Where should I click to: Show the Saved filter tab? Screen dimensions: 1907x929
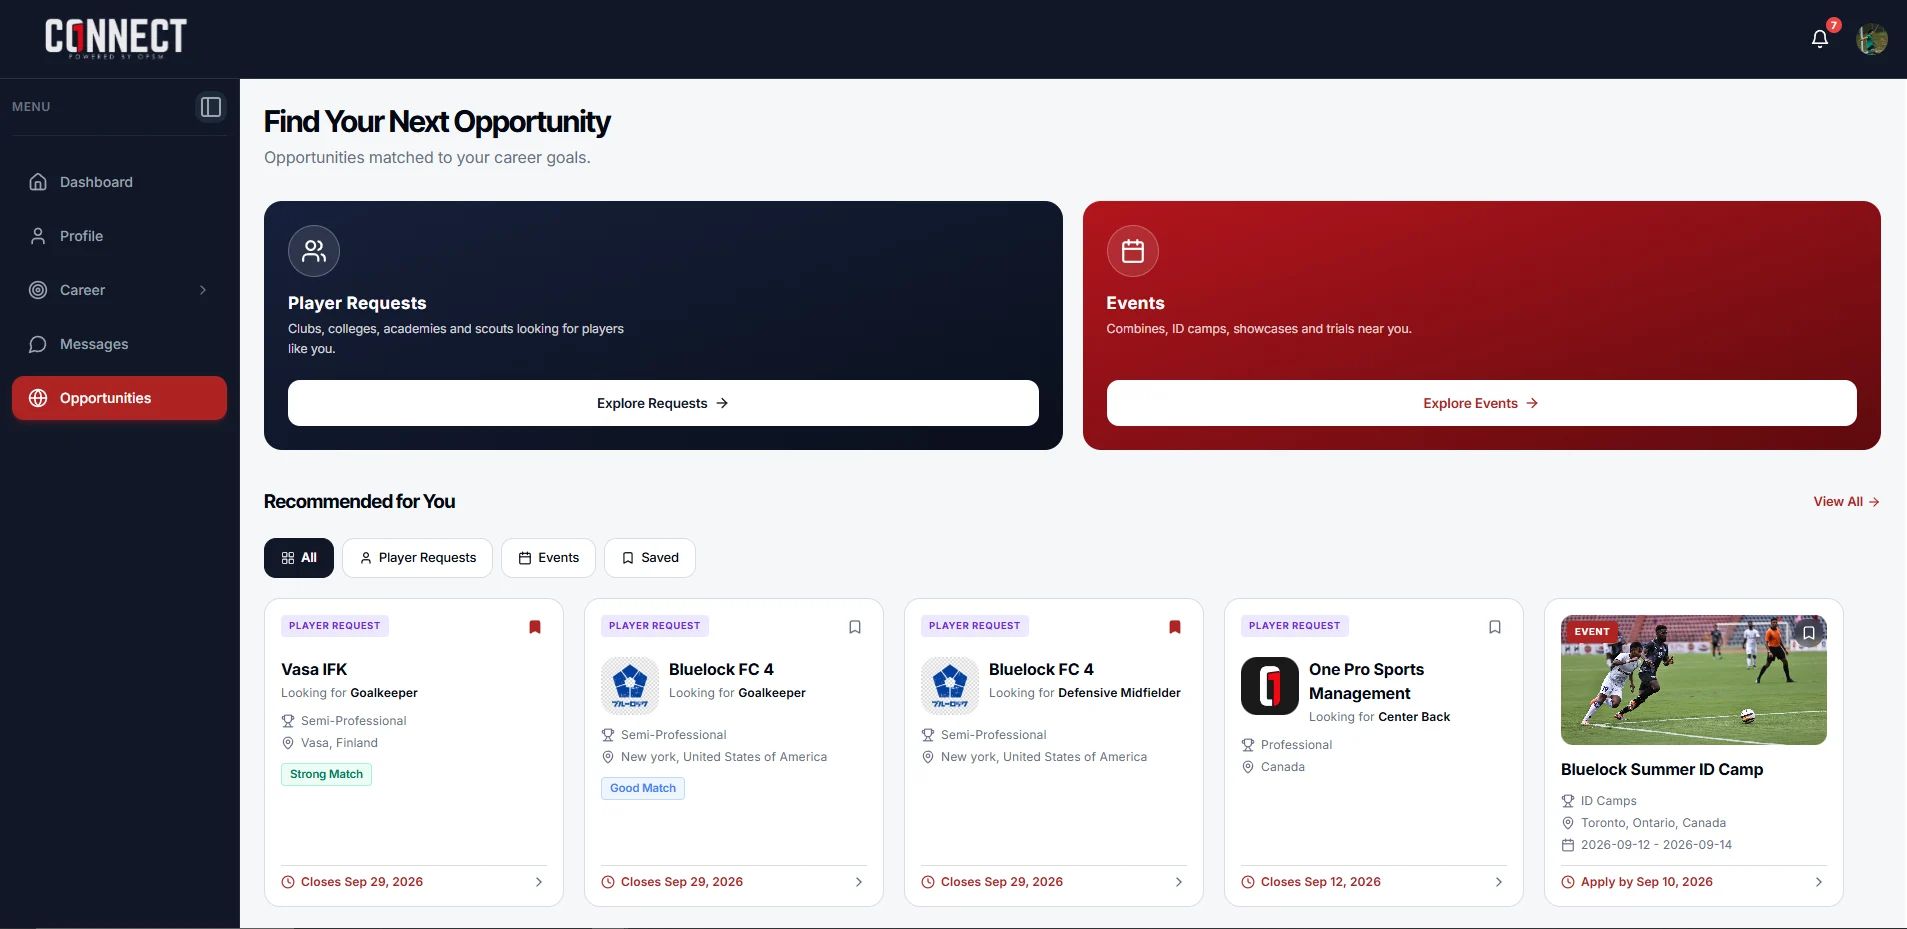click(x=650, y=558)
